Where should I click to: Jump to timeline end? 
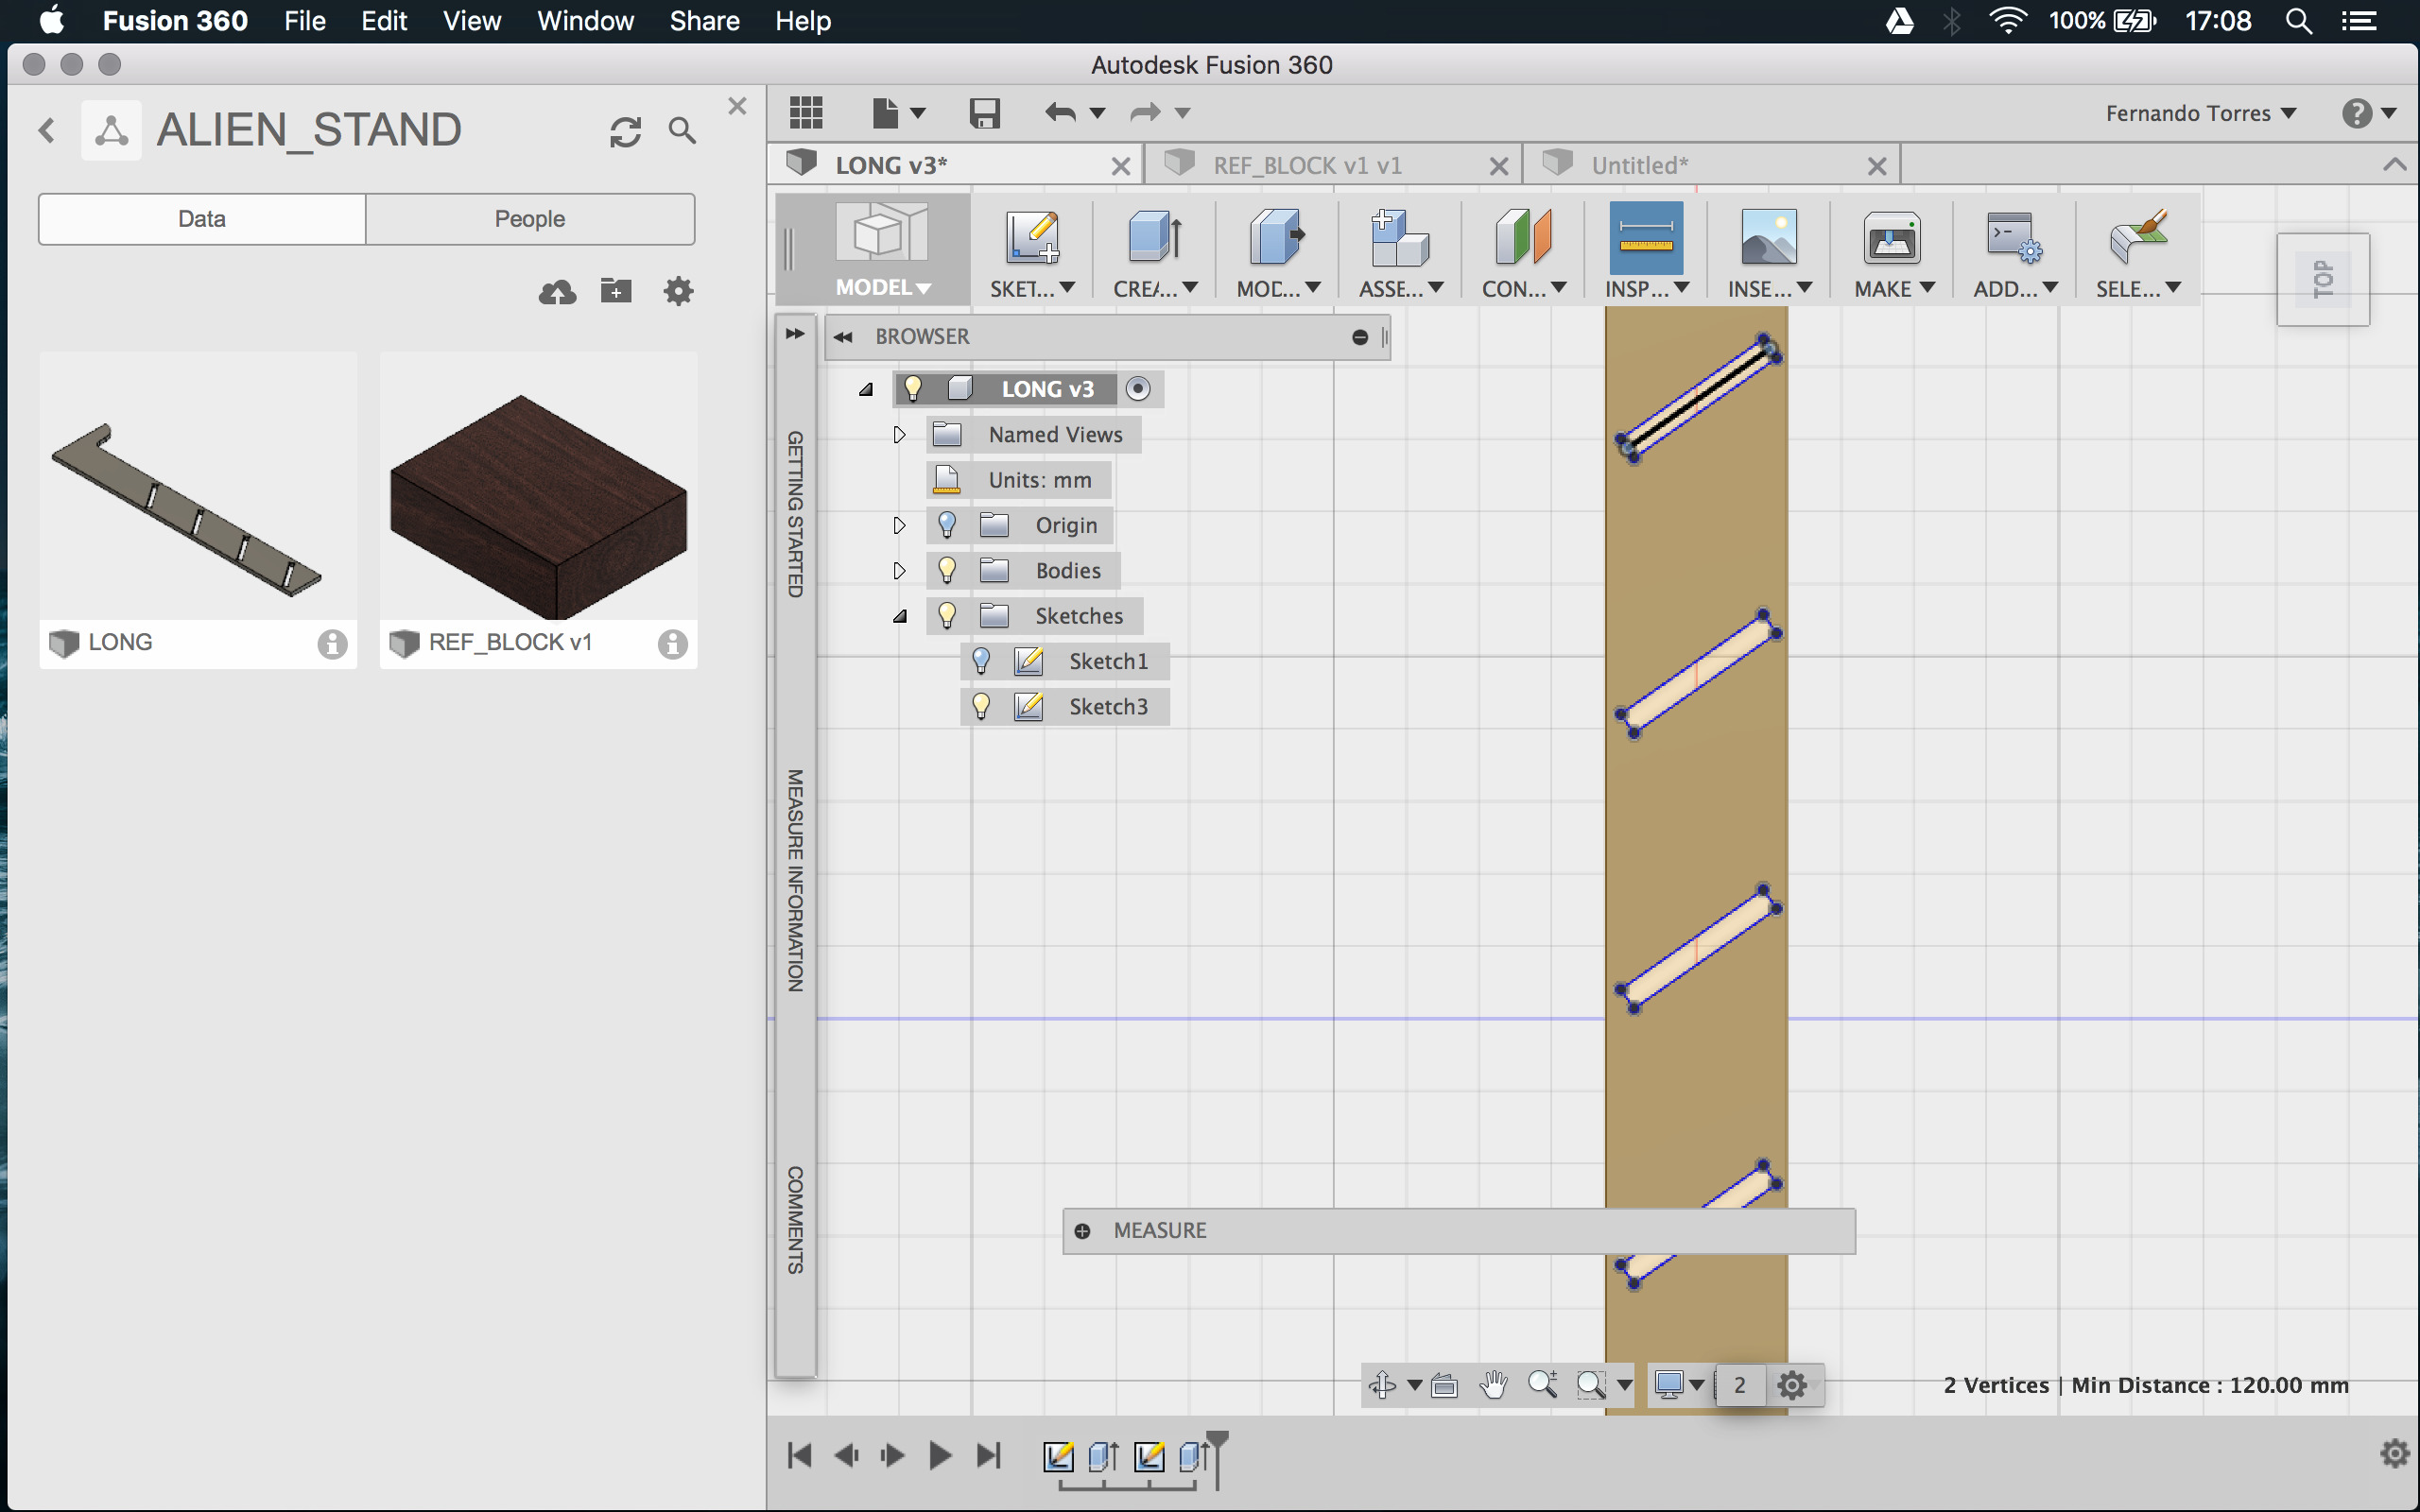[x=988, y=1455]
